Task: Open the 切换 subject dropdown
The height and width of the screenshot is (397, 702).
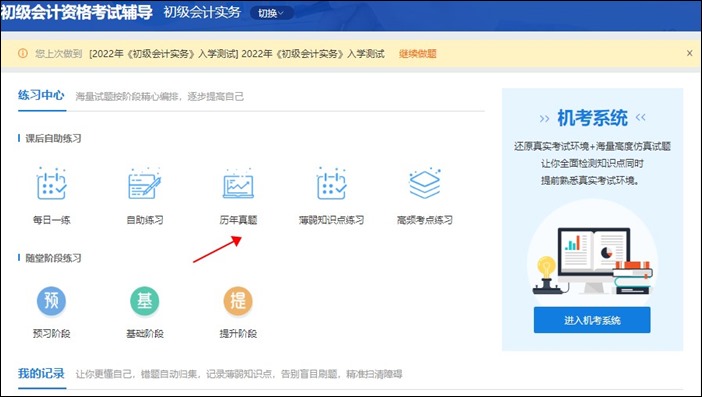Action: pyautogui.click(x=271, y=13)
